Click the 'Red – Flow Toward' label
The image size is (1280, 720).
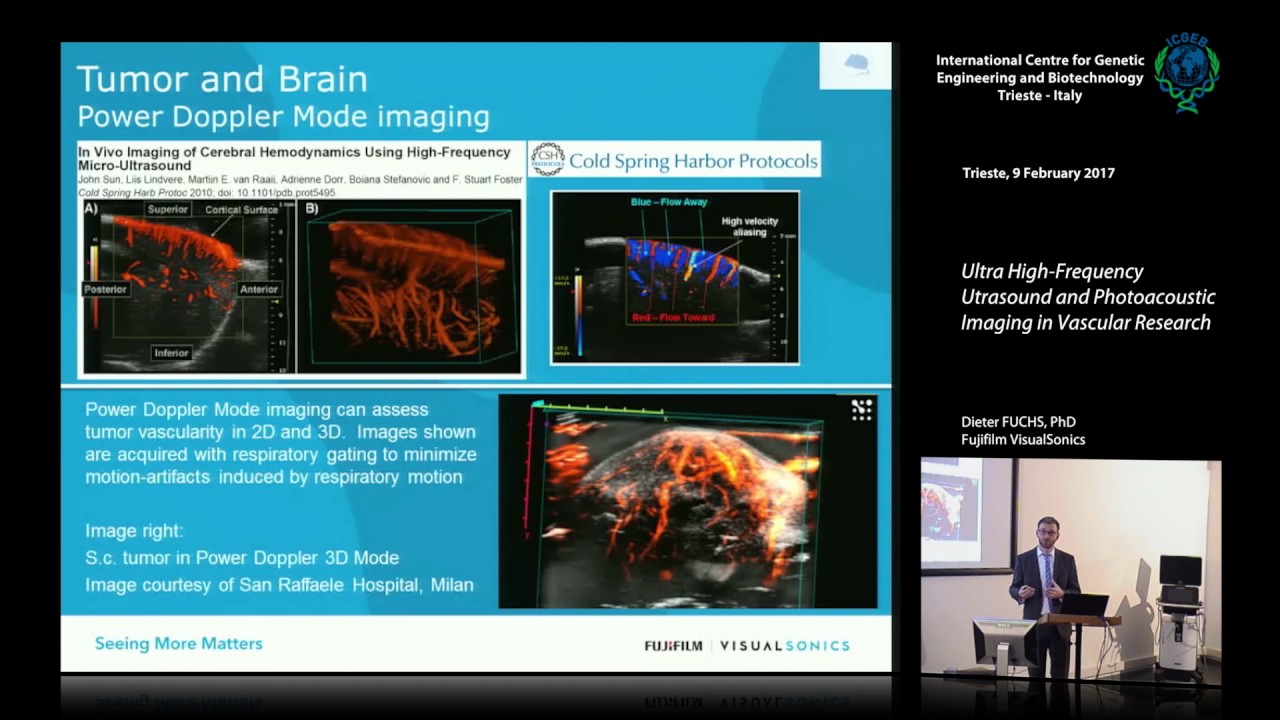click(x=672, y=317)
